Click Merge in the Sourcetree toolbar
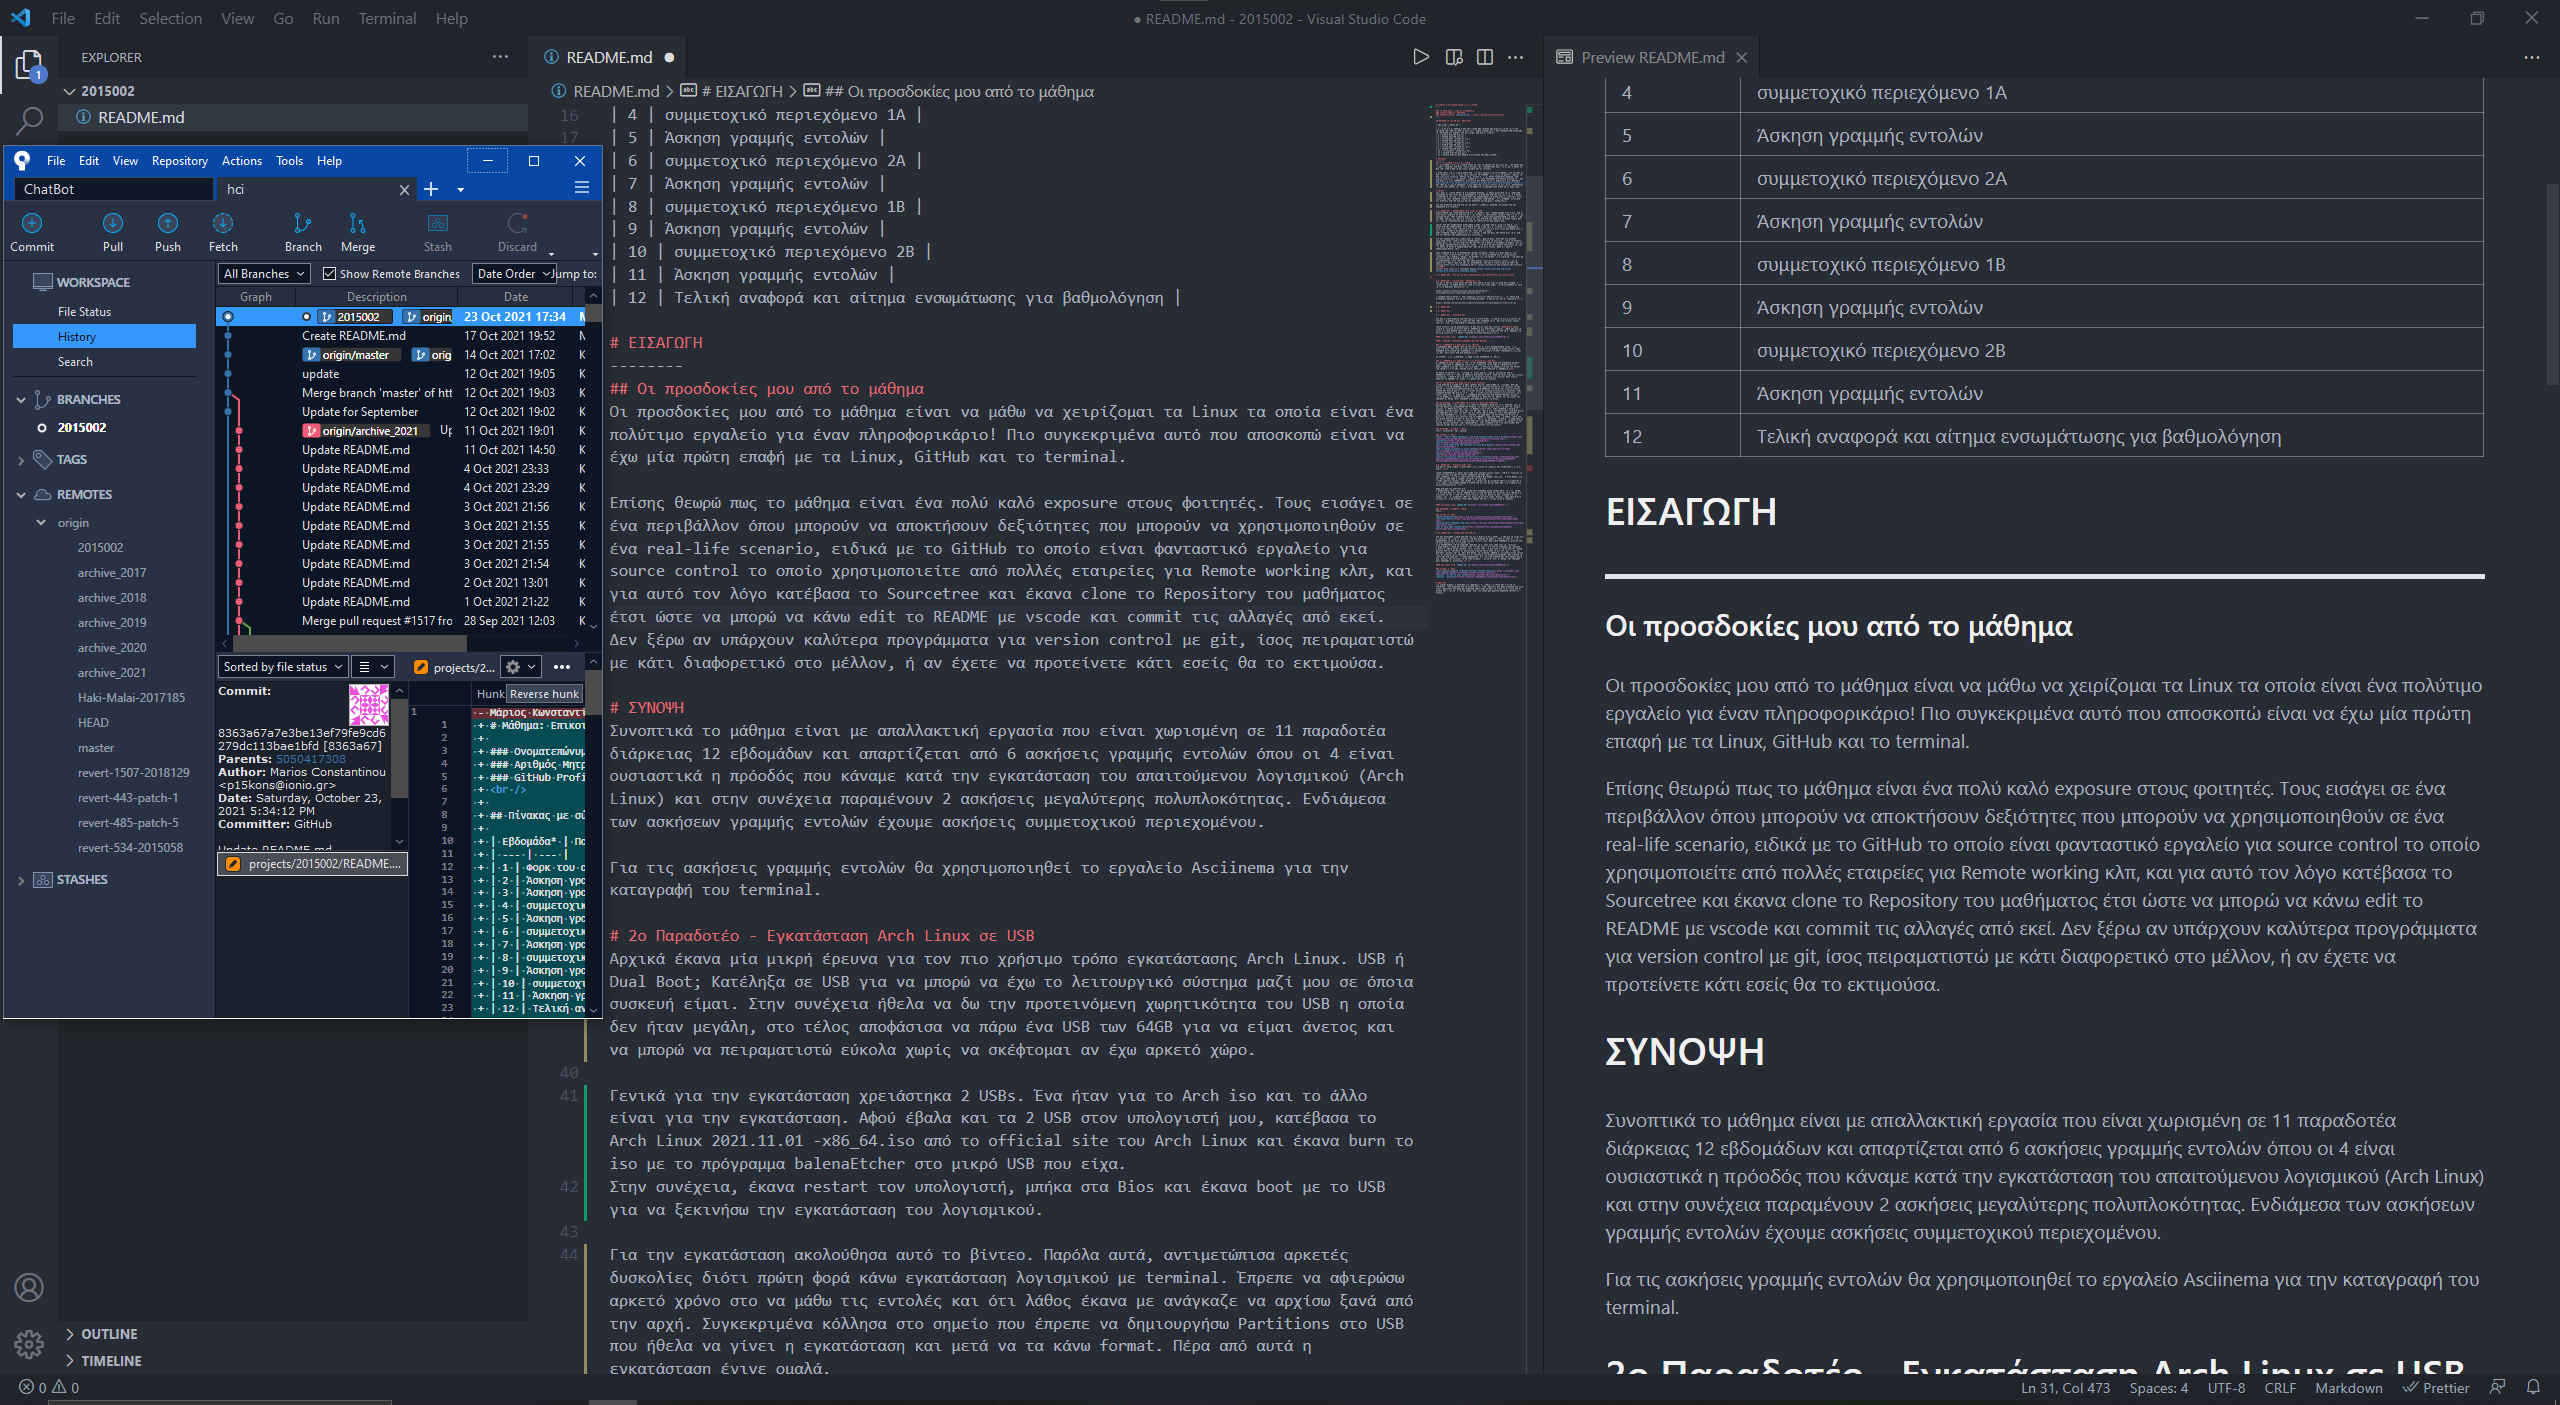 click(358, 232)
